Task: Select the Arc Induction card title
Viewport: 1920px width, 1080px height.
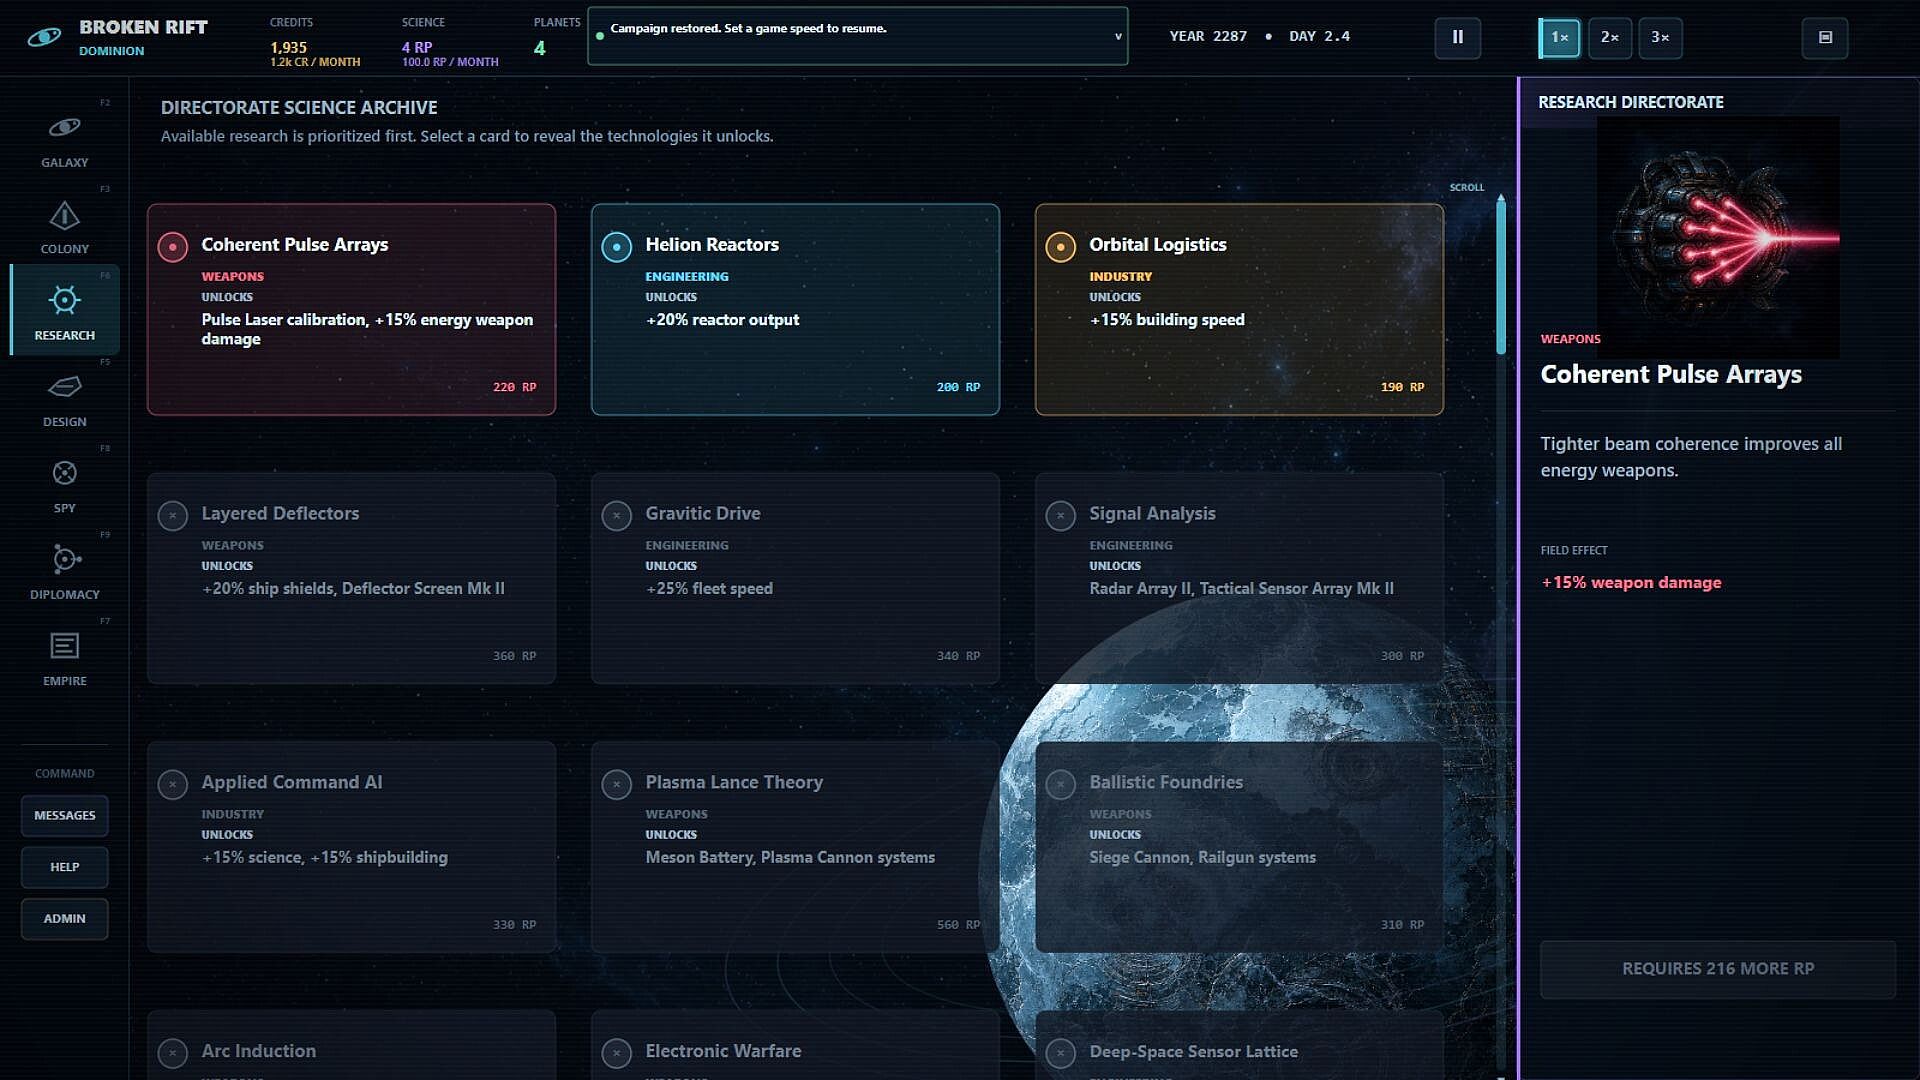Action: (258, 1051)
